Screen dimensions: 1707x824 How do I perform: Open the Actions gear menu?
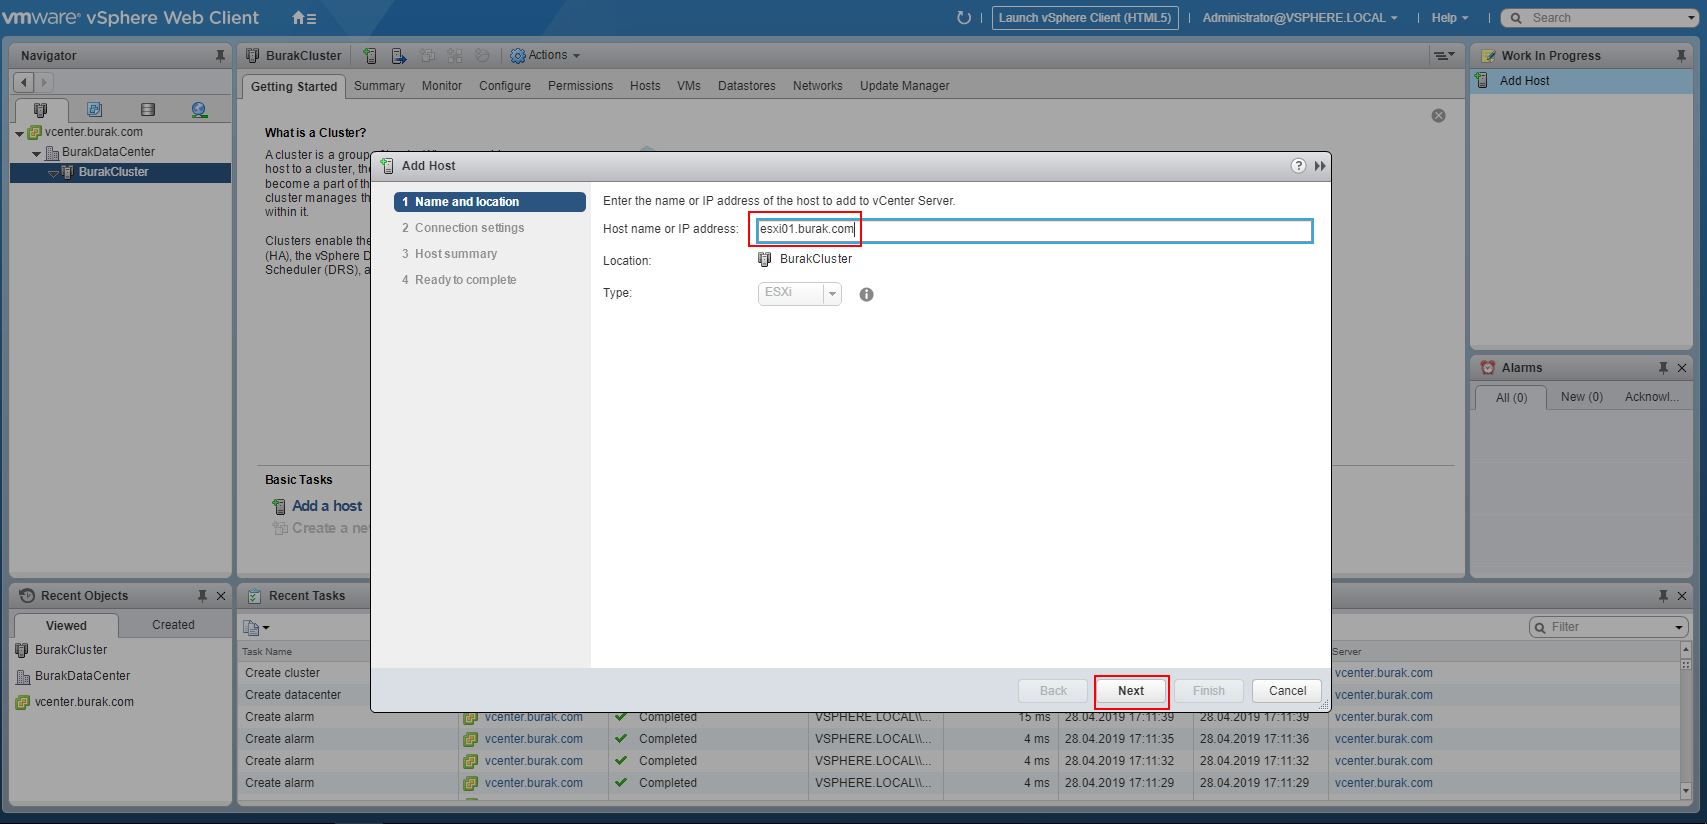pyautogui.click(x=545, y=56)
